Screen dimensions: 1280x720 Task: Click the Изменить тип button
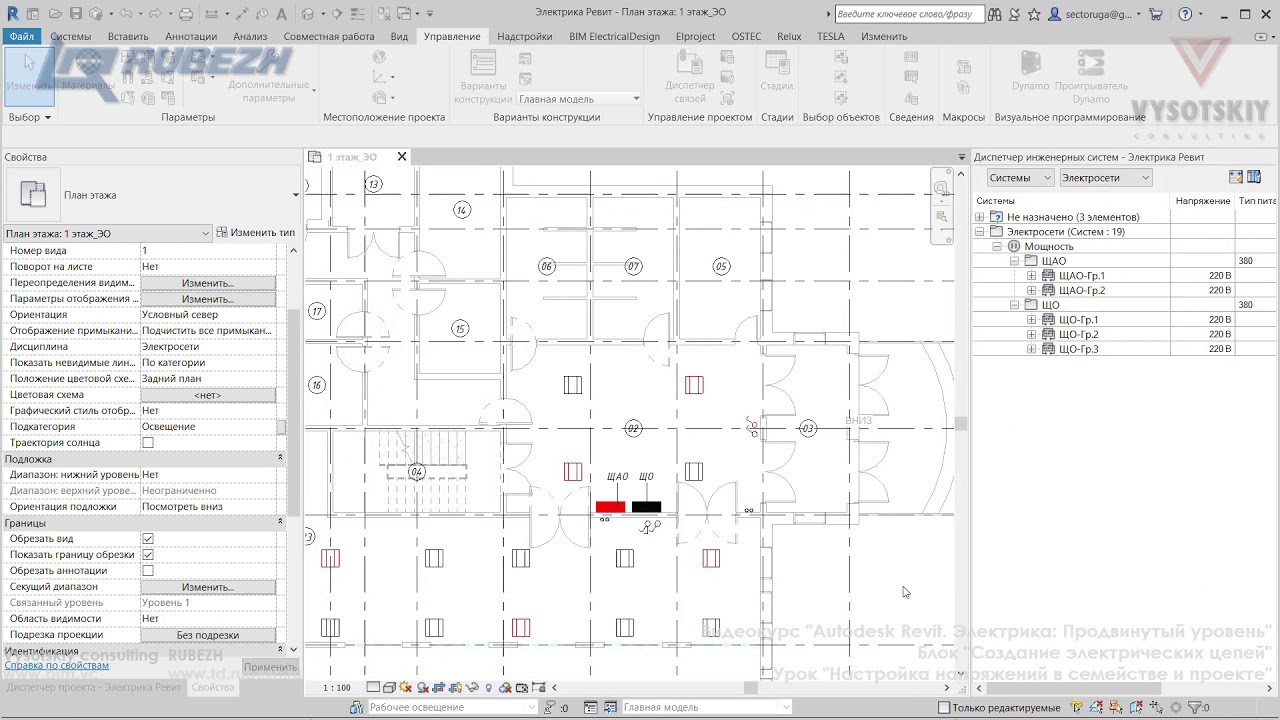pos(256,233)
